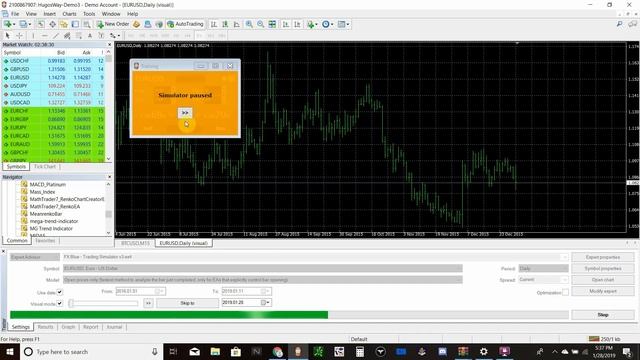This screenshot has width=640, height=360.
Task: Click the green tester progress bar
Action: [x=169, y=315]
